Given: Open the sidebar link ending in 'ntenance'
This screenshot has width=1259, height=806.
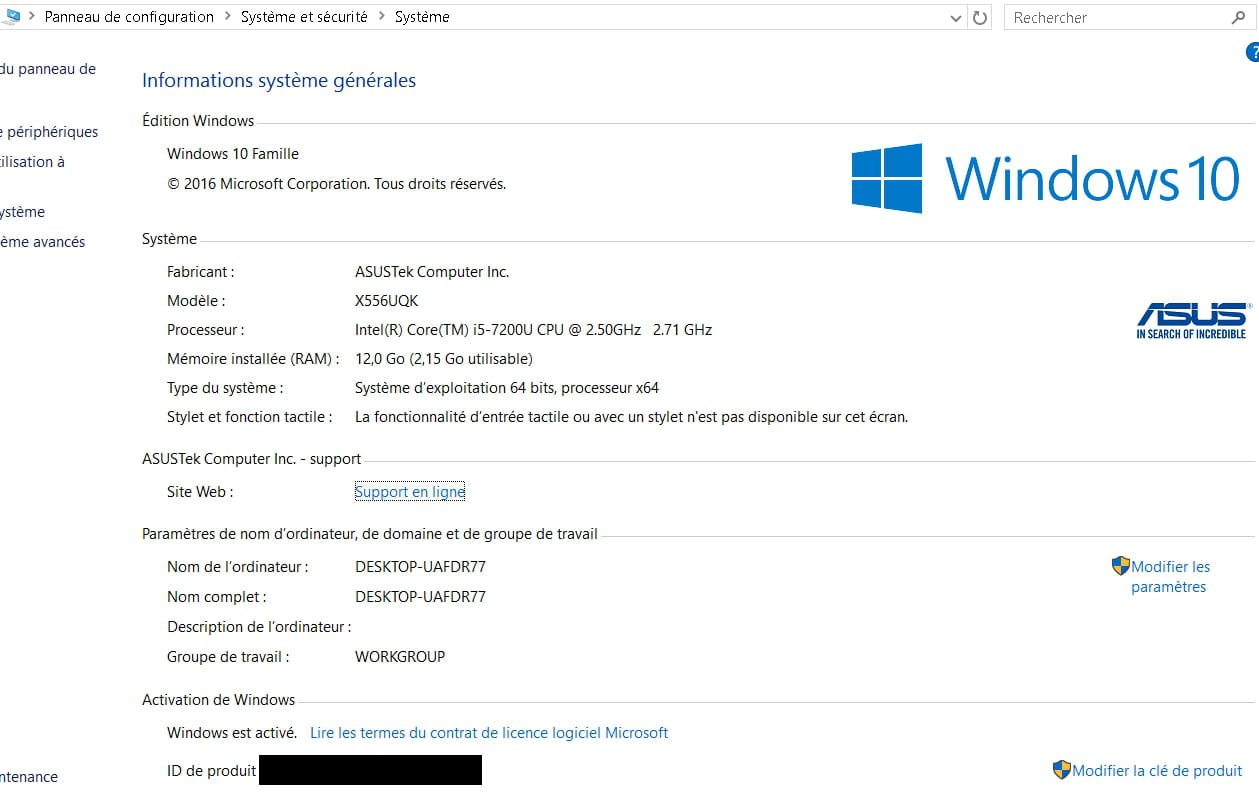Looking at the screenshot, I should [x=29, y=777].
